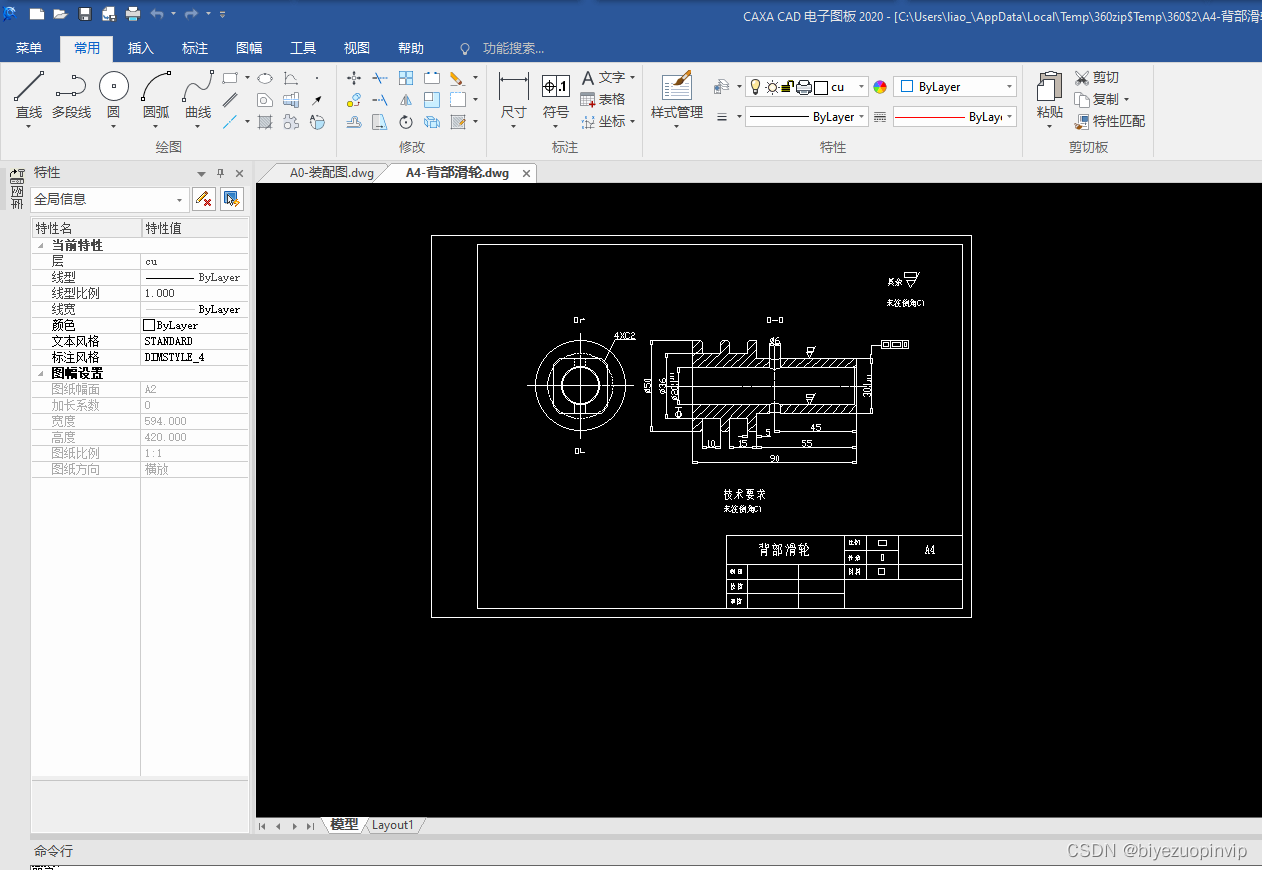Click the save icon in title bar
1262x870 pixels.
tap(85, 14)
